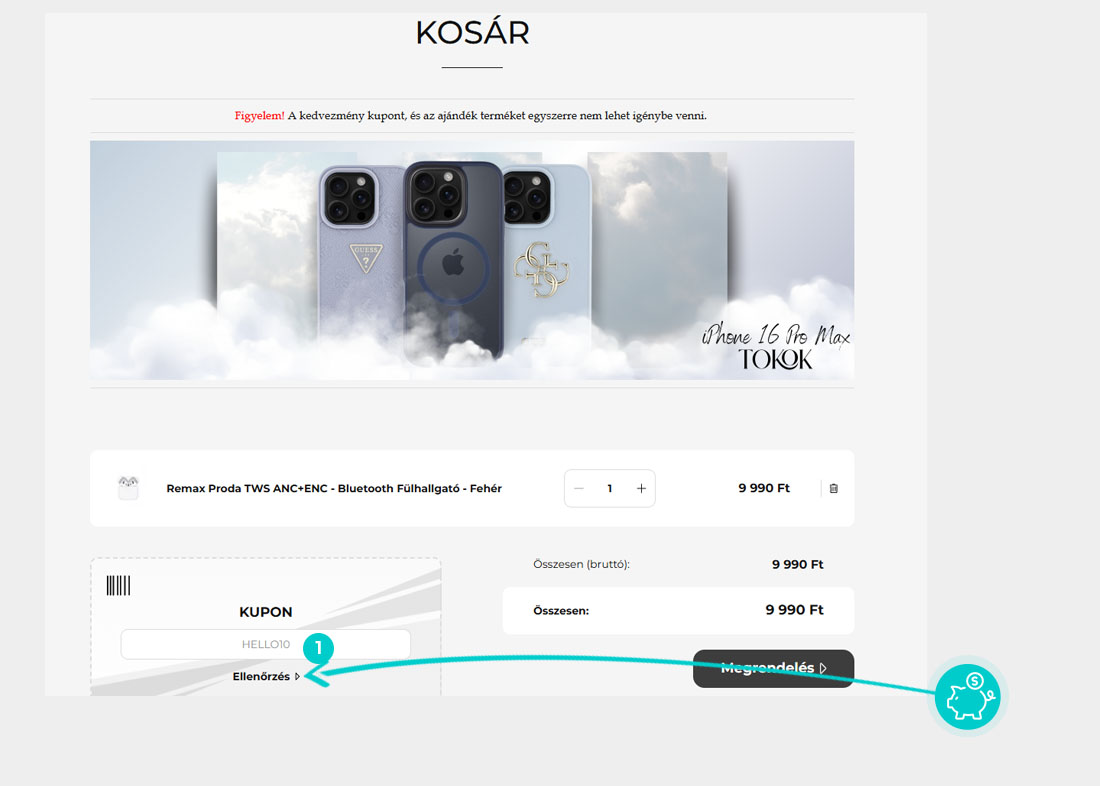This screenshot has height=786, width=1100.
Task: Click the KUPON heading
Action: (266, 612)
